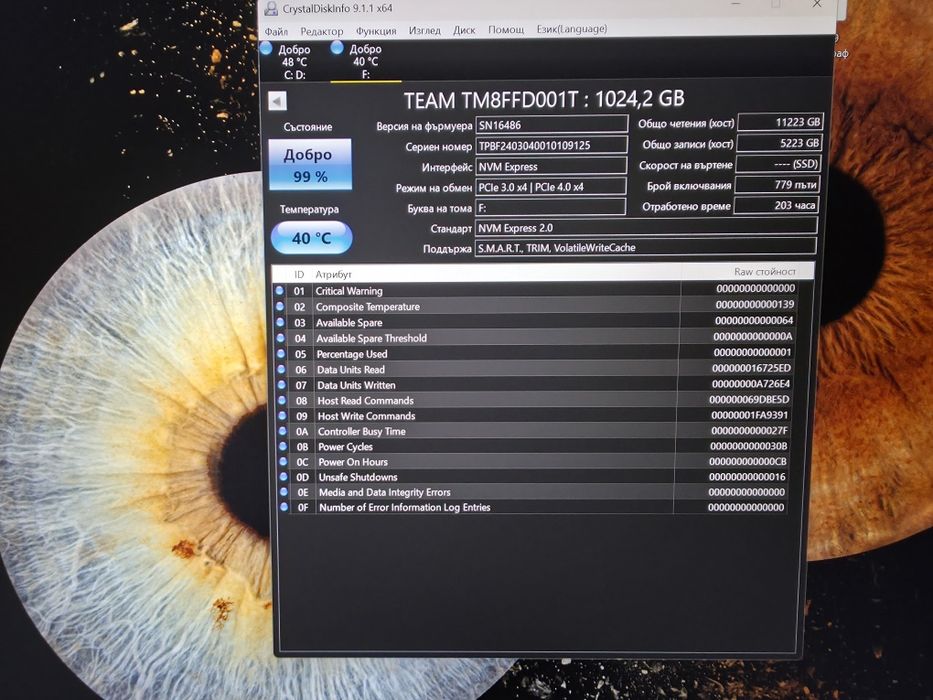This screenshot has height=700, width=933.
Task: Select the F: disk tab
Action: tap(365, 62)
